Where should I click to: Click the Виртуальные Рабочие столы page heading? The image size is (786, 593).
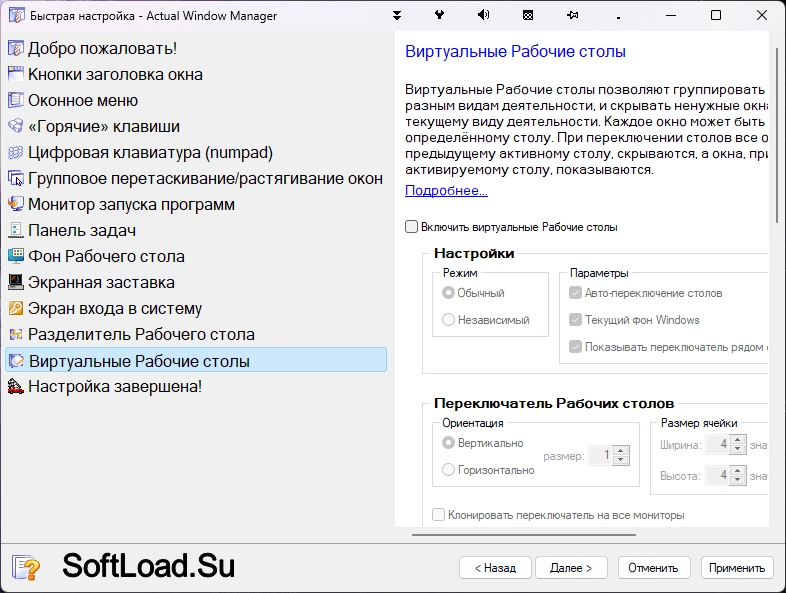pyautogui.click(x=515, y=51)
